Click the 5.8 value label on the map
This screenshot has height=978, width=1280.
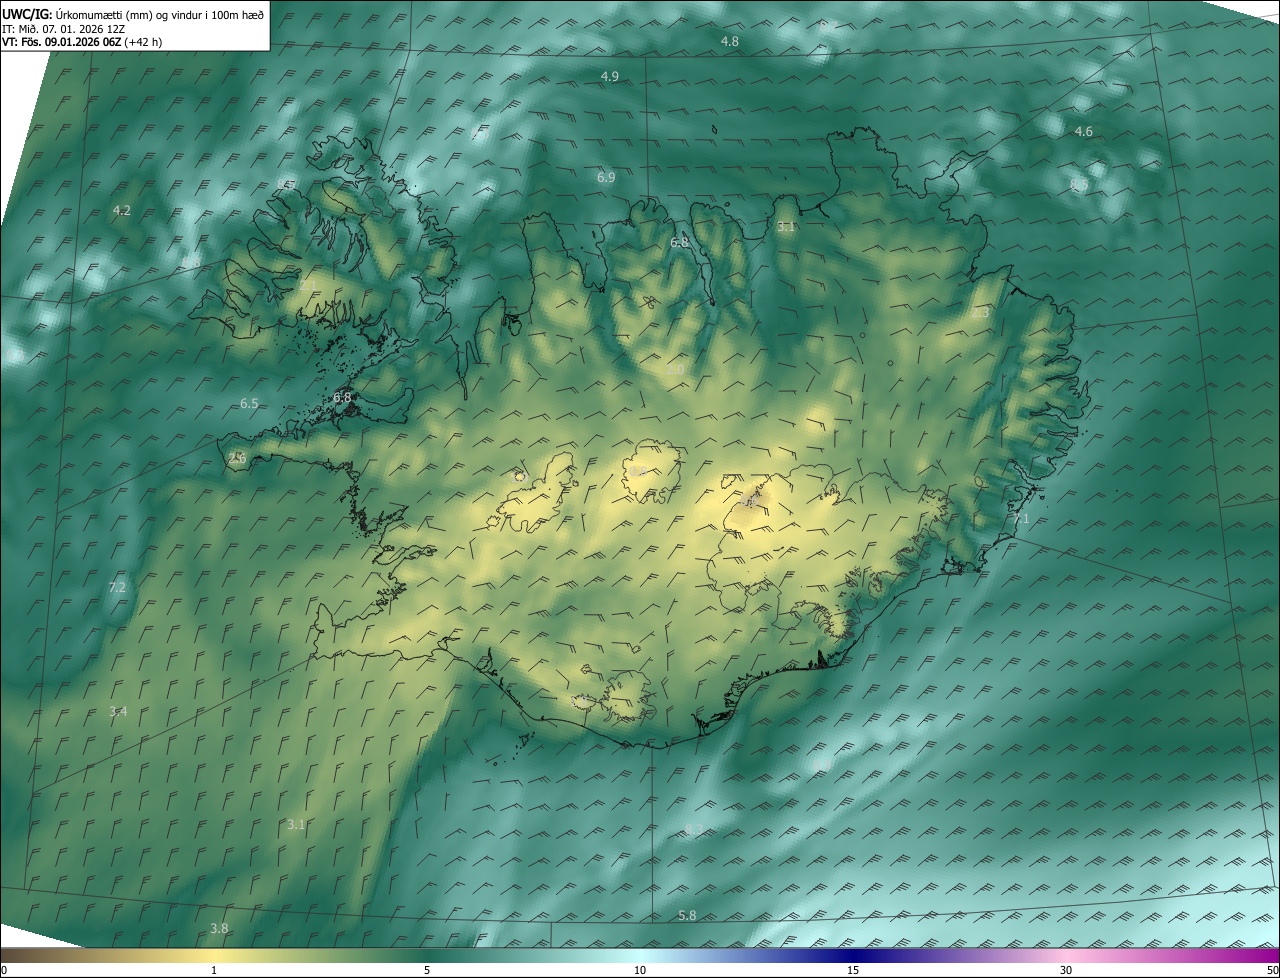[x=687, y=915]
